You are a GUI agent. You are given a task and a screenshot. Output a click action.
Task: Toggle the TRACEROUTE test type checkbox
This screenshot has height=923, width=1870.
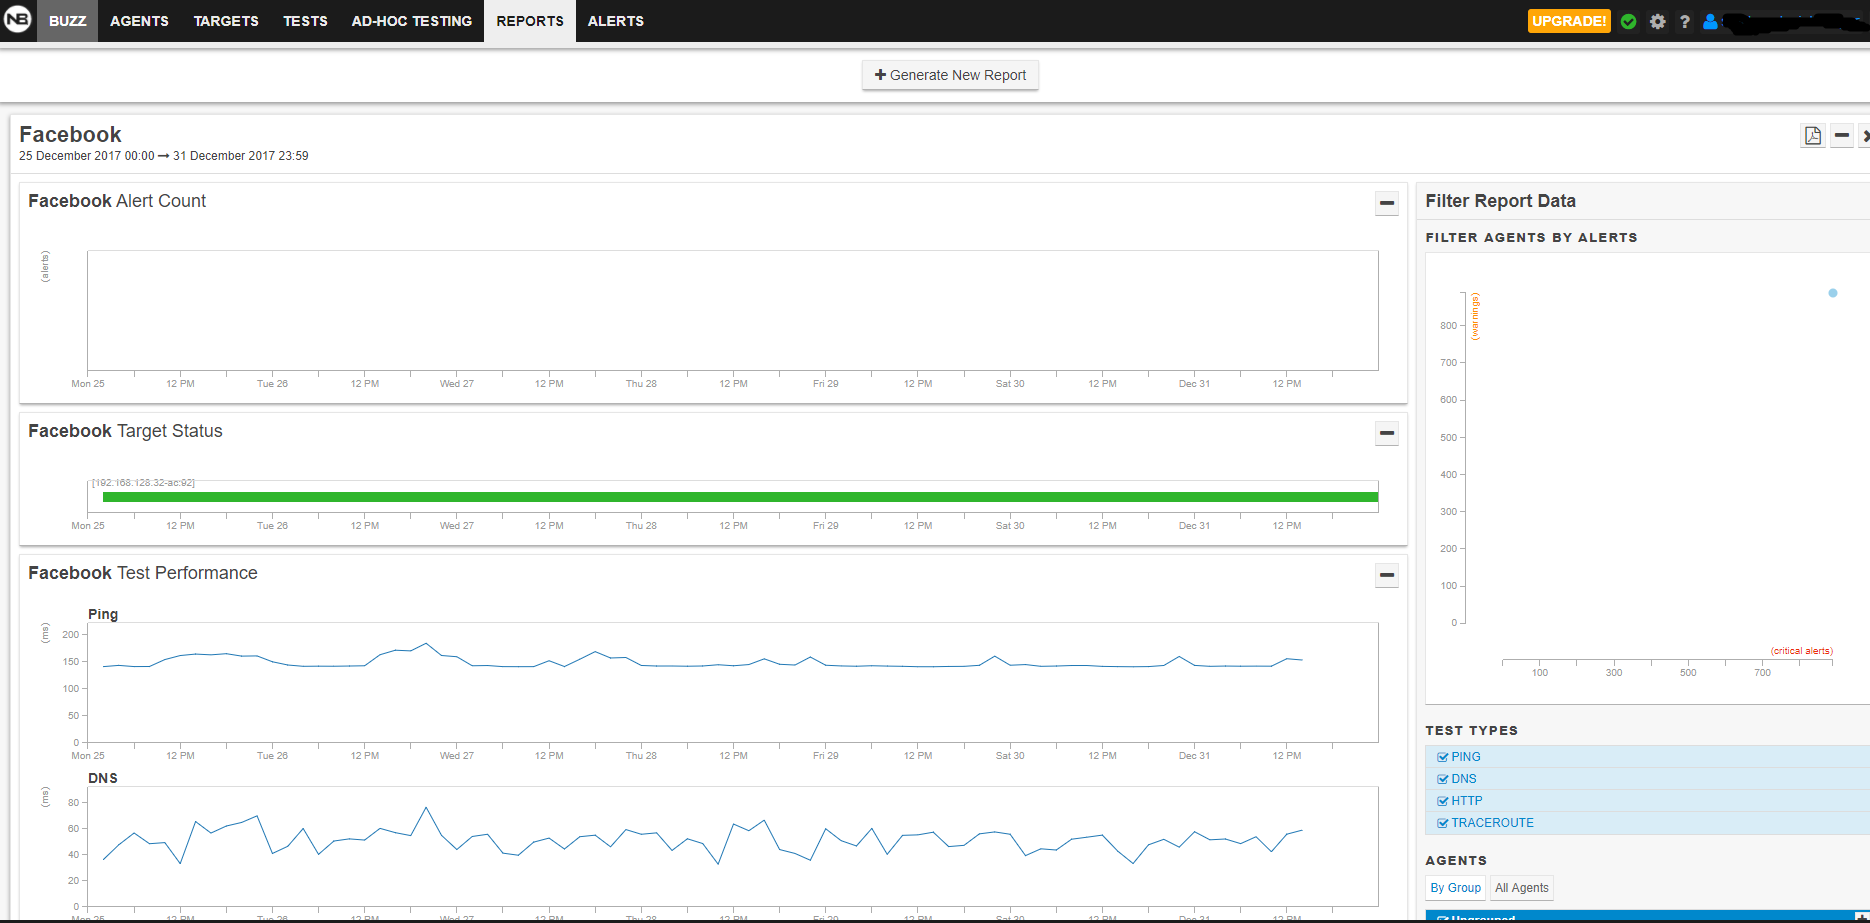tap(1443, 823)
